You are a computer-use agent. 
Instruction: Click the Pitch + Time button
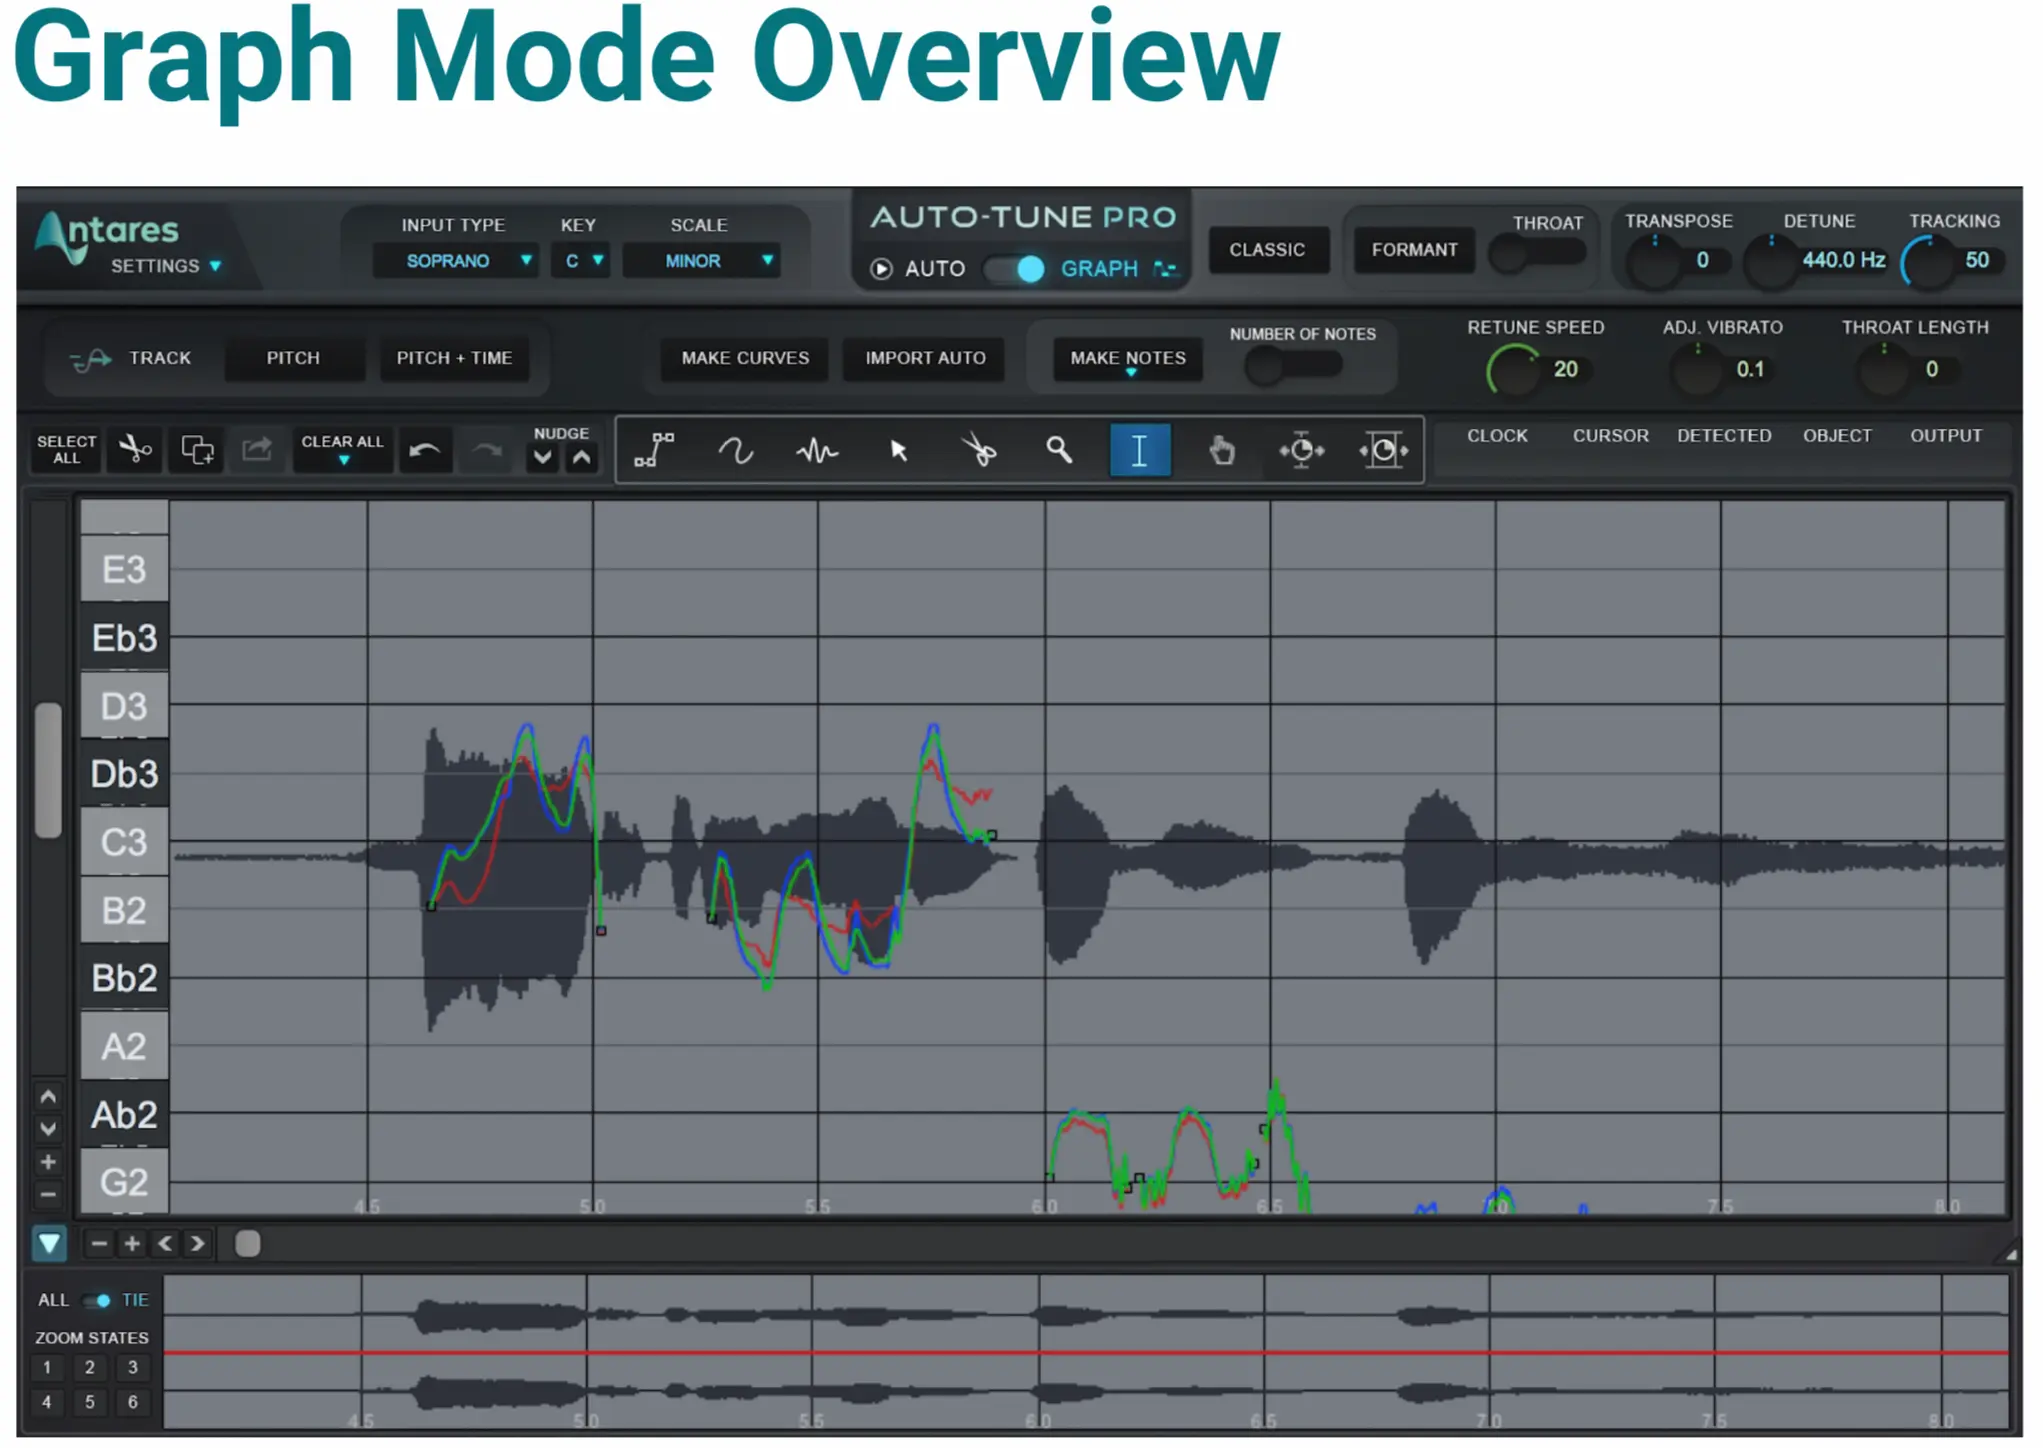[x=454, y=359]
